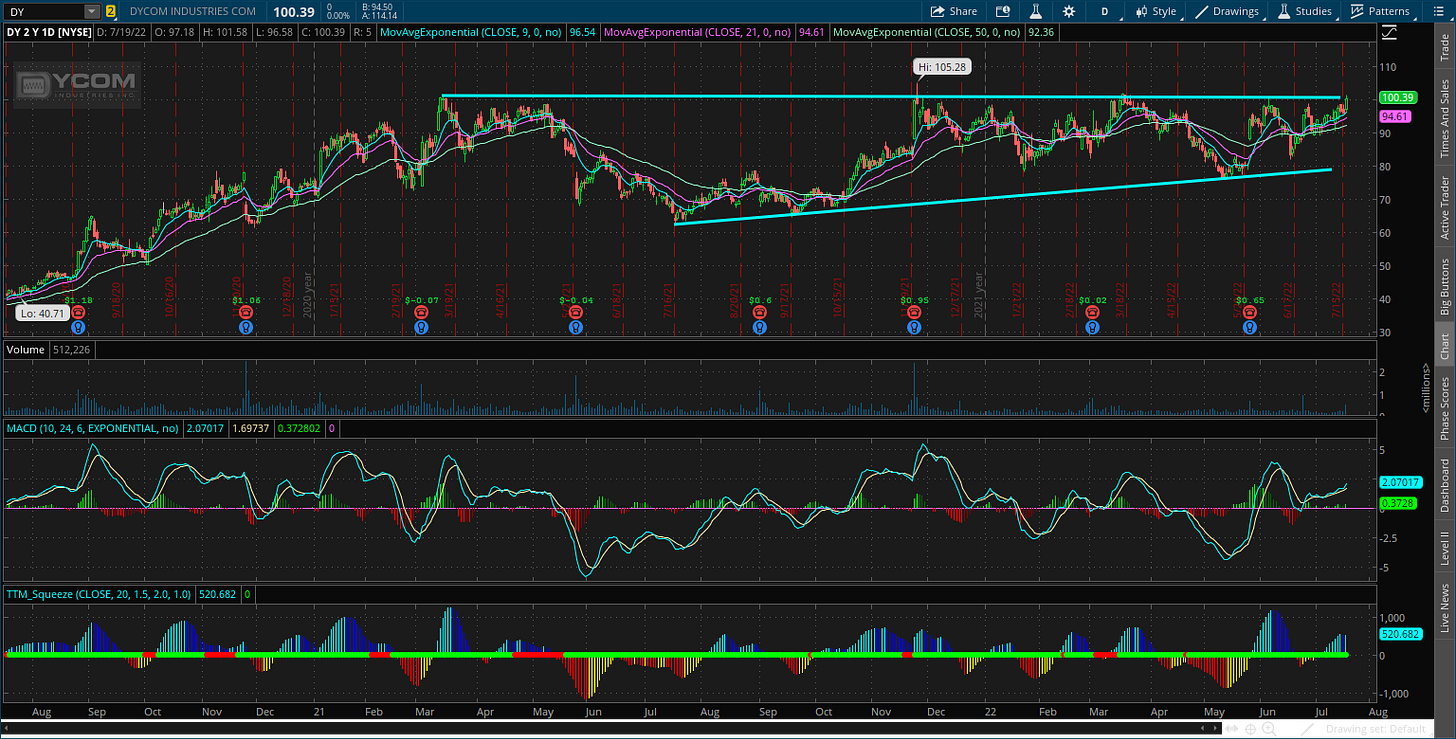Click the red earnings phone icon under $-0.04

tap(575, 312)
